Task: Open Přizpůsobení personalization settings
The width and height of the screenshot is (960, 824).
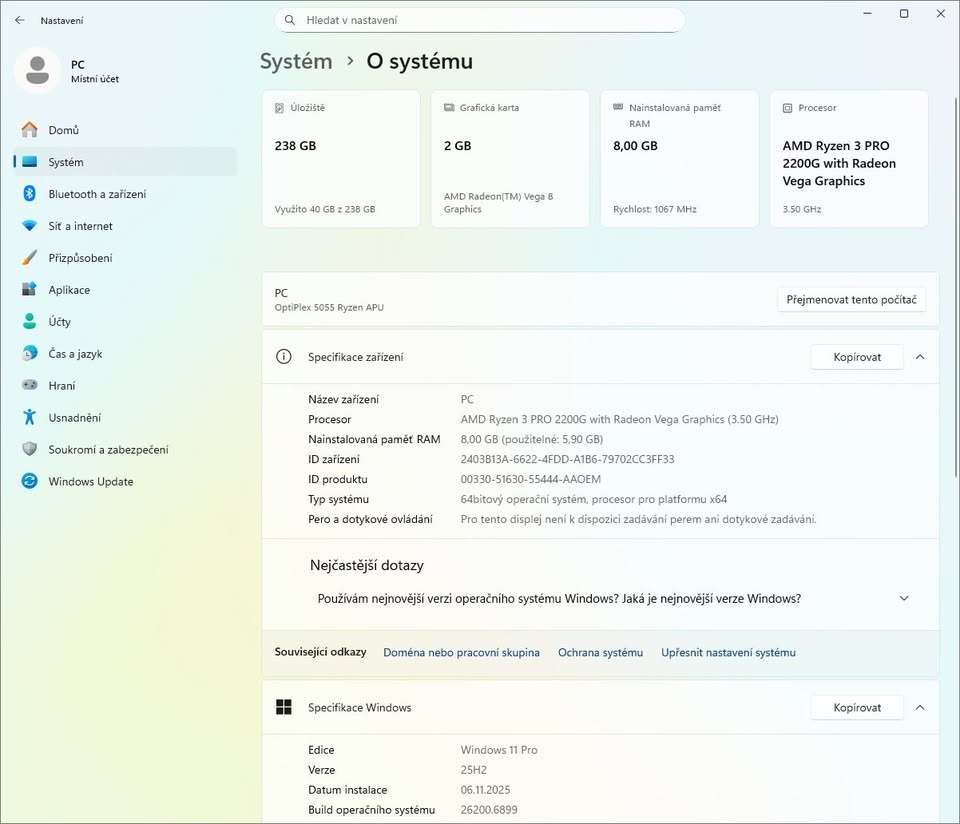Action: (80, 258)
